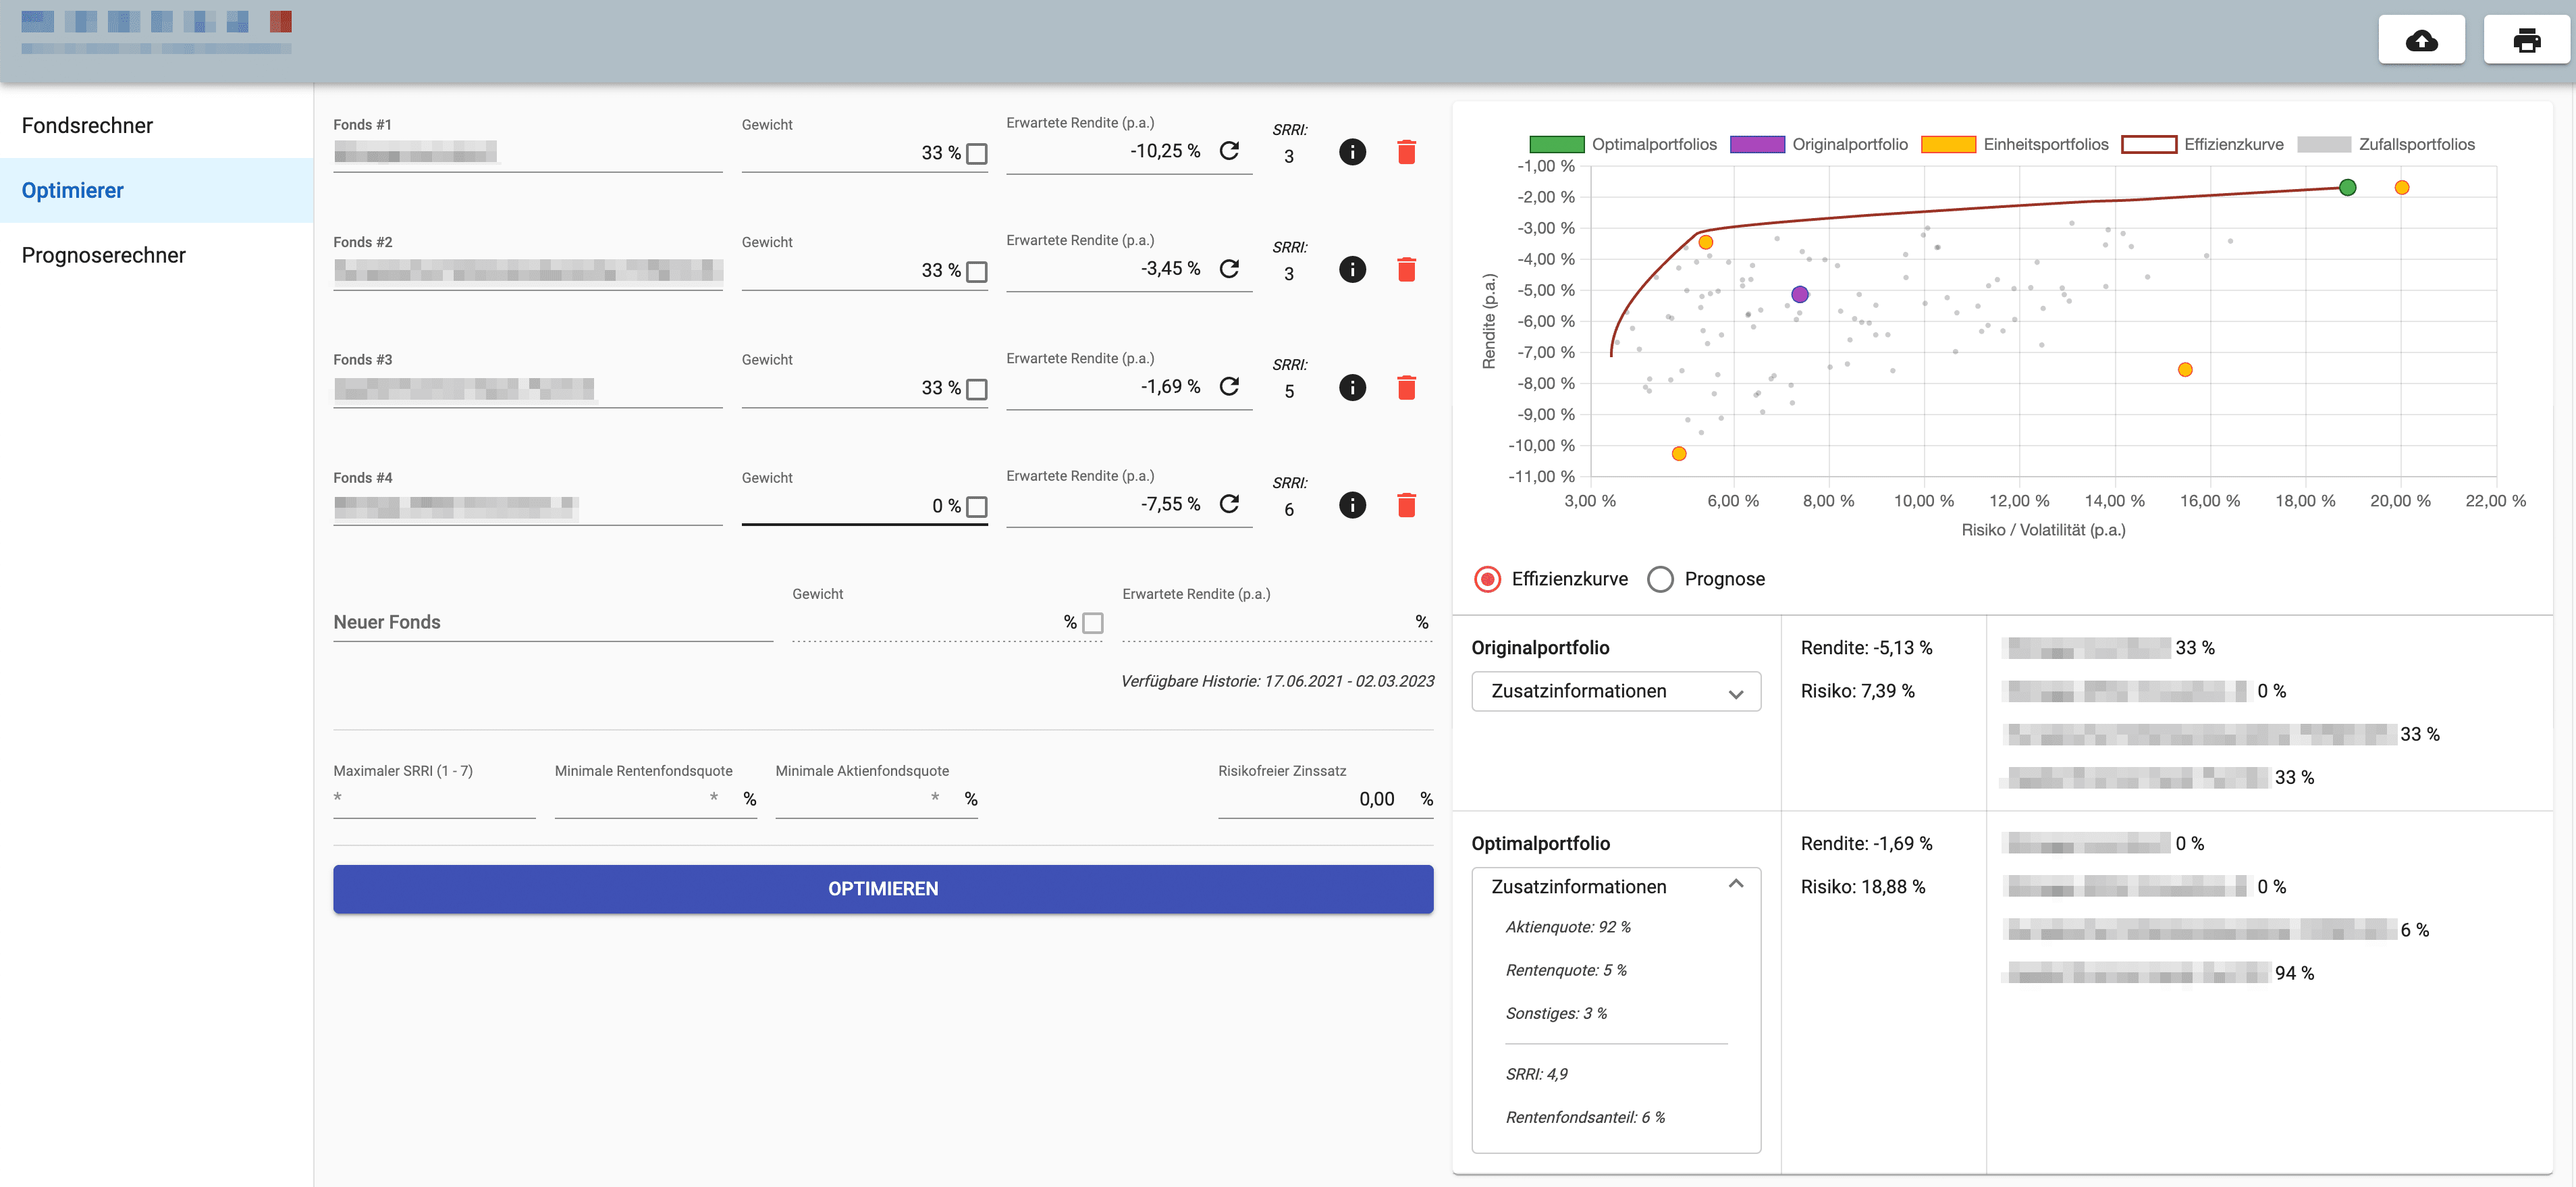Expand Zusatzinformationen under Originalportfolio
This screenshot has width=2576, height=1187.
(1616, 691)
